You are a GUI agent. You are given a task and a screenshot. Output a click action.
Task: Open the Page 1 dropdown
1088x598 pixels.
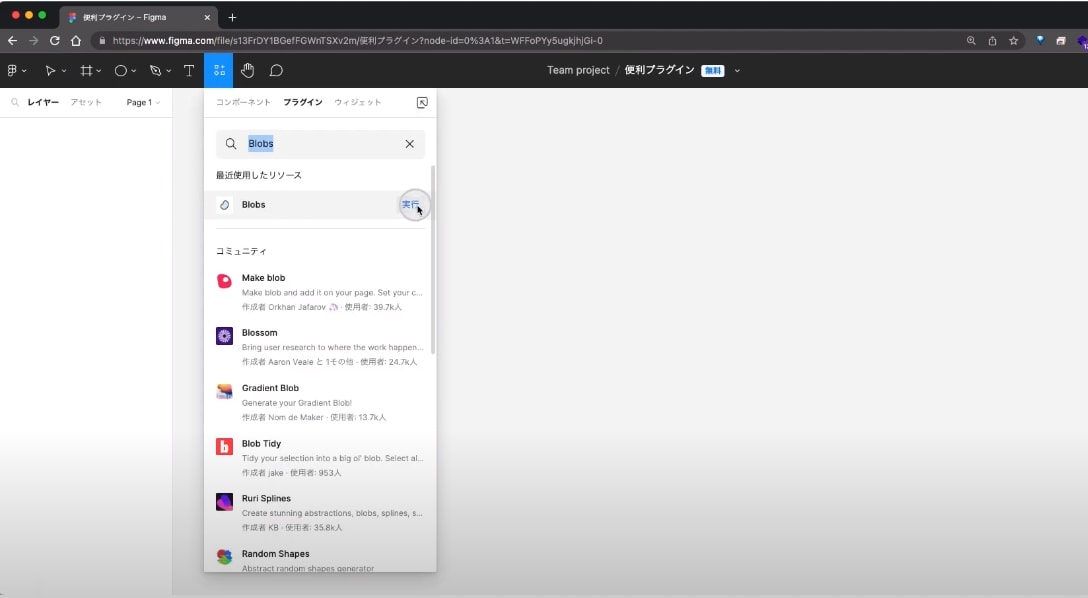coord(143,102)
